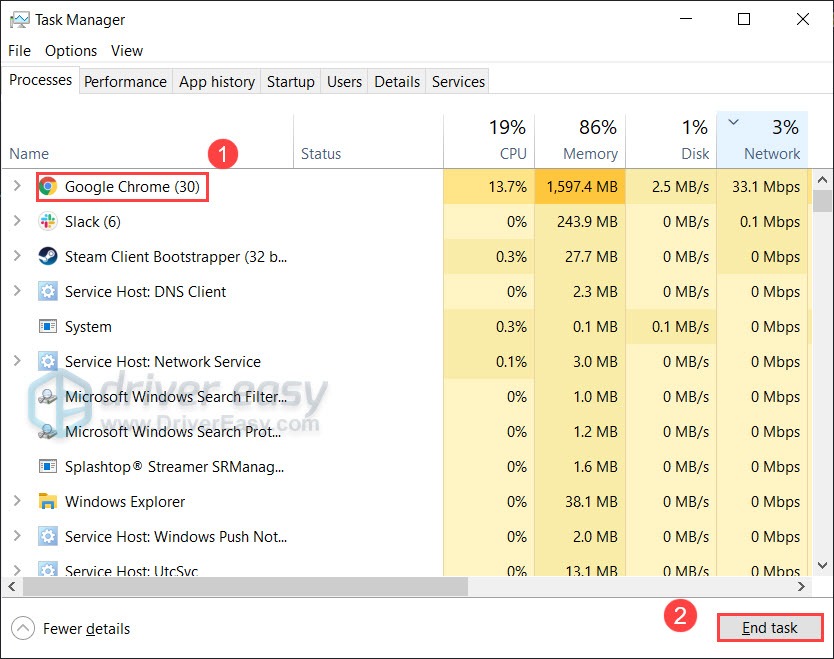Expand Service Host: Network Service group

tap(17, 361)
